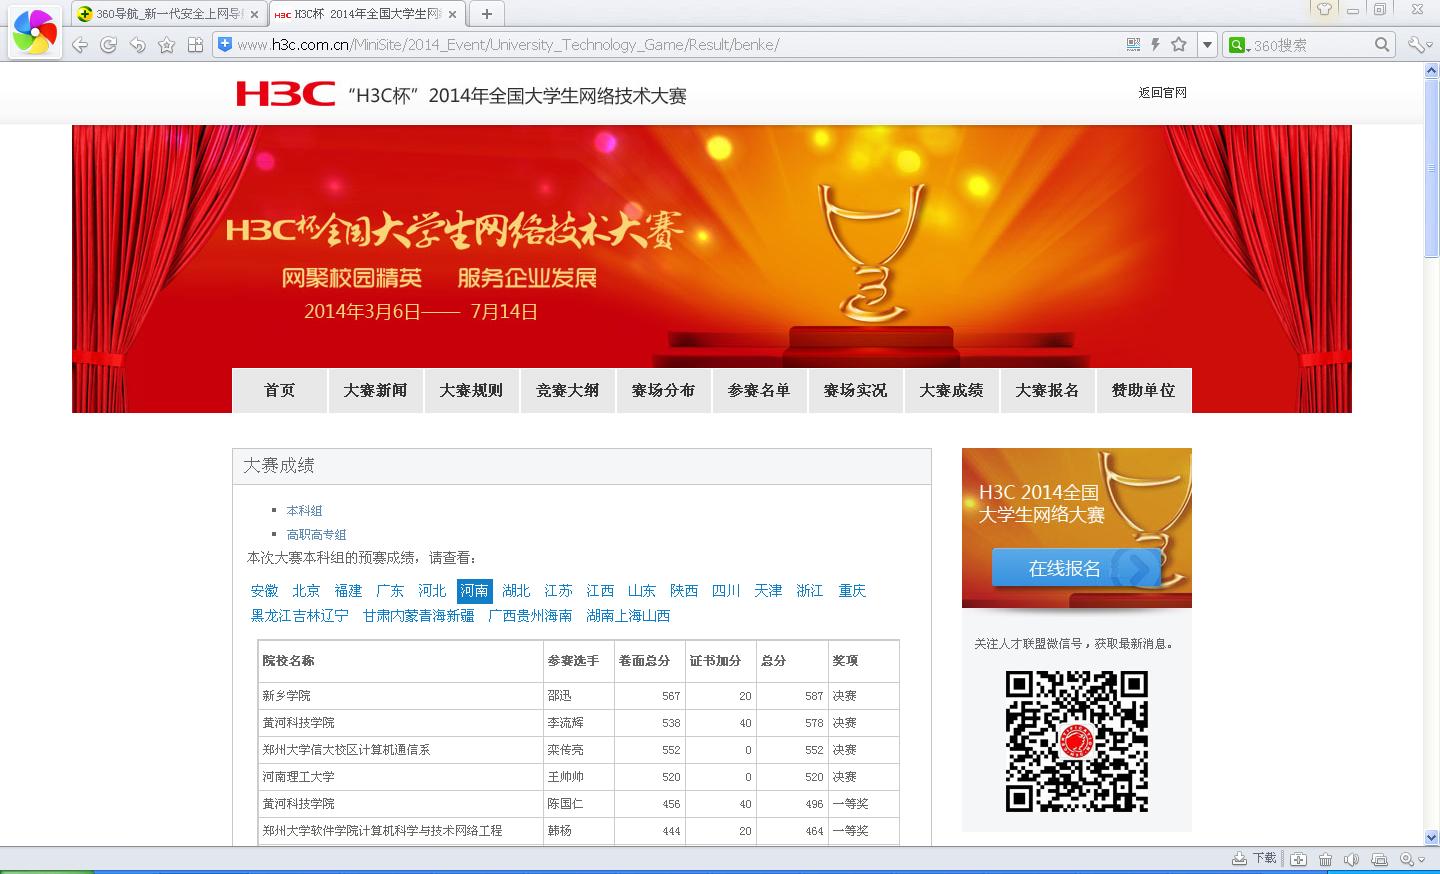Viewport: 1440px width, 874px height.
Task: Switch to the 360导航 browser tab
Action: tap(168, 14)
